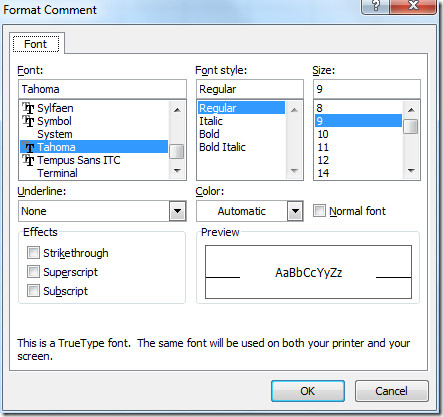This screenshot has height=417, width=443.
Task: Toggle the Normal font checkbox
Action: coord(319,211)
